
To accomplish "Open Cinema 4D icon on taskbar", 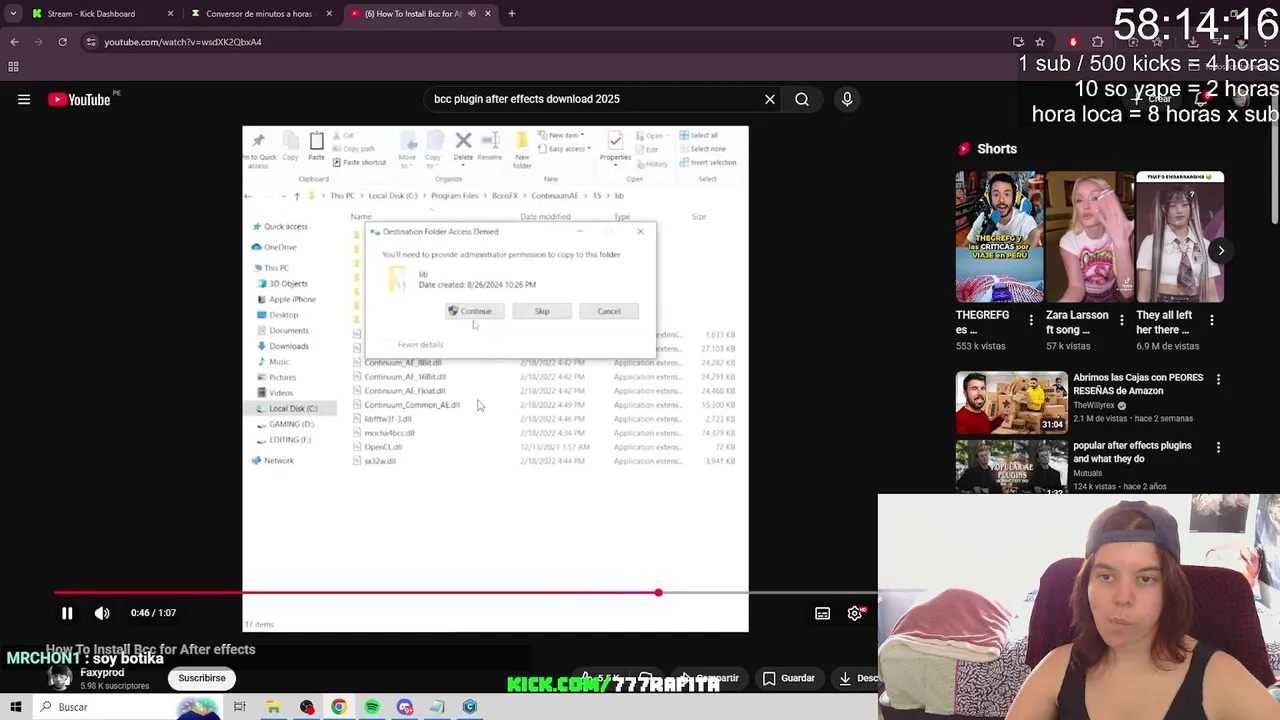I will pos(470,707).
